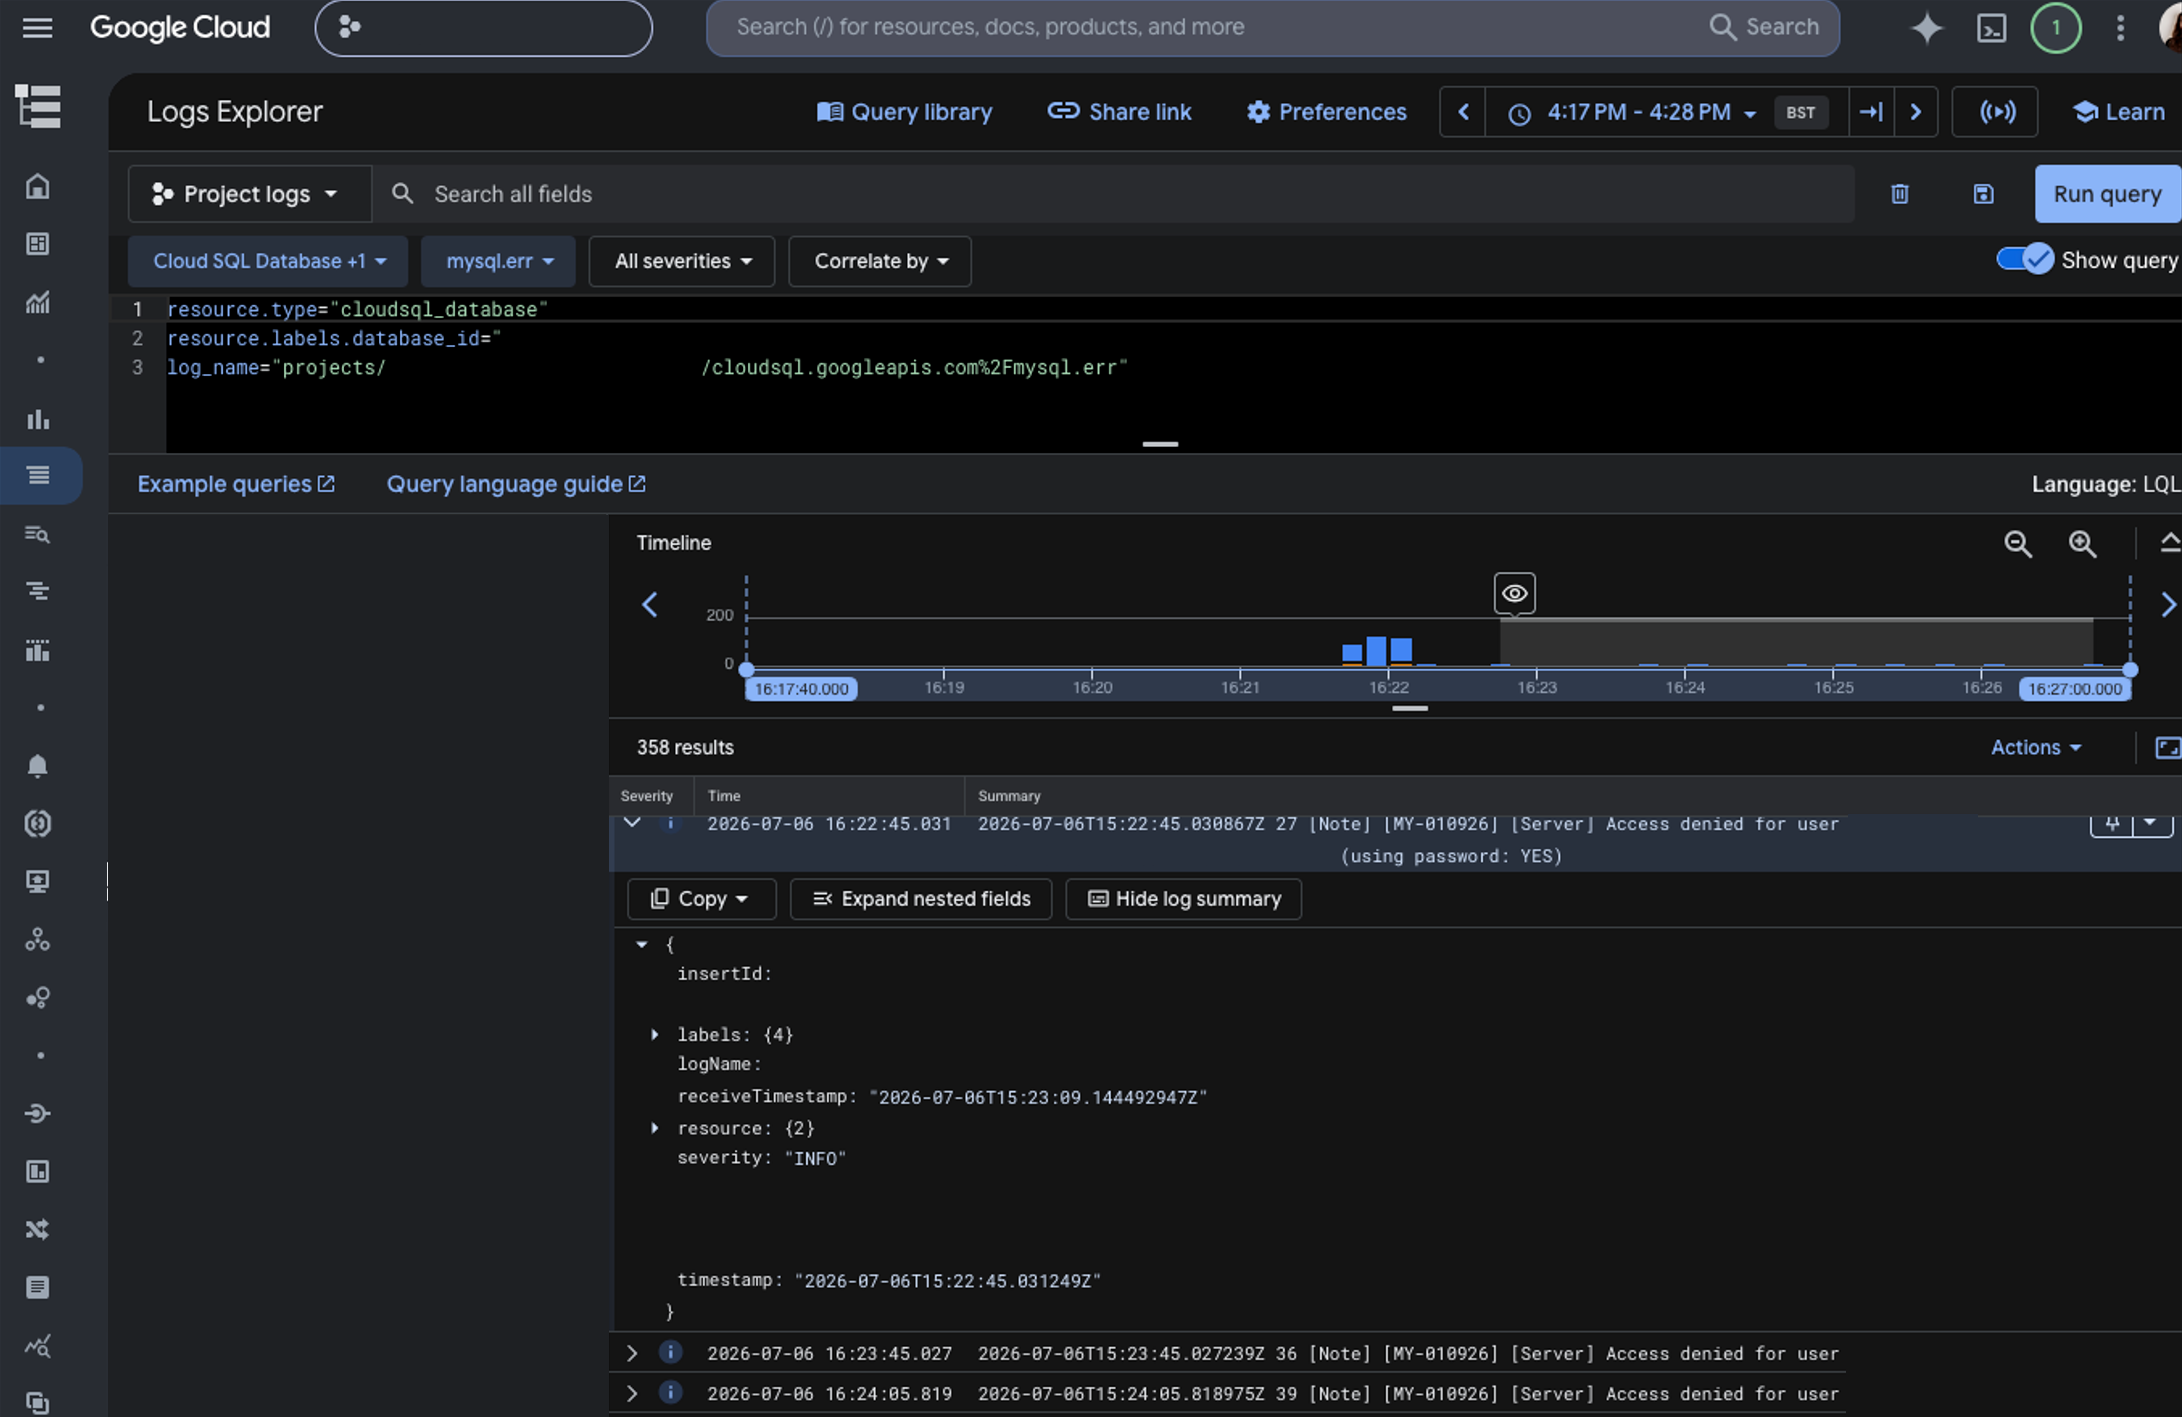
Task: Click severity: "INFO" field value
Action: click(815, 1158)
